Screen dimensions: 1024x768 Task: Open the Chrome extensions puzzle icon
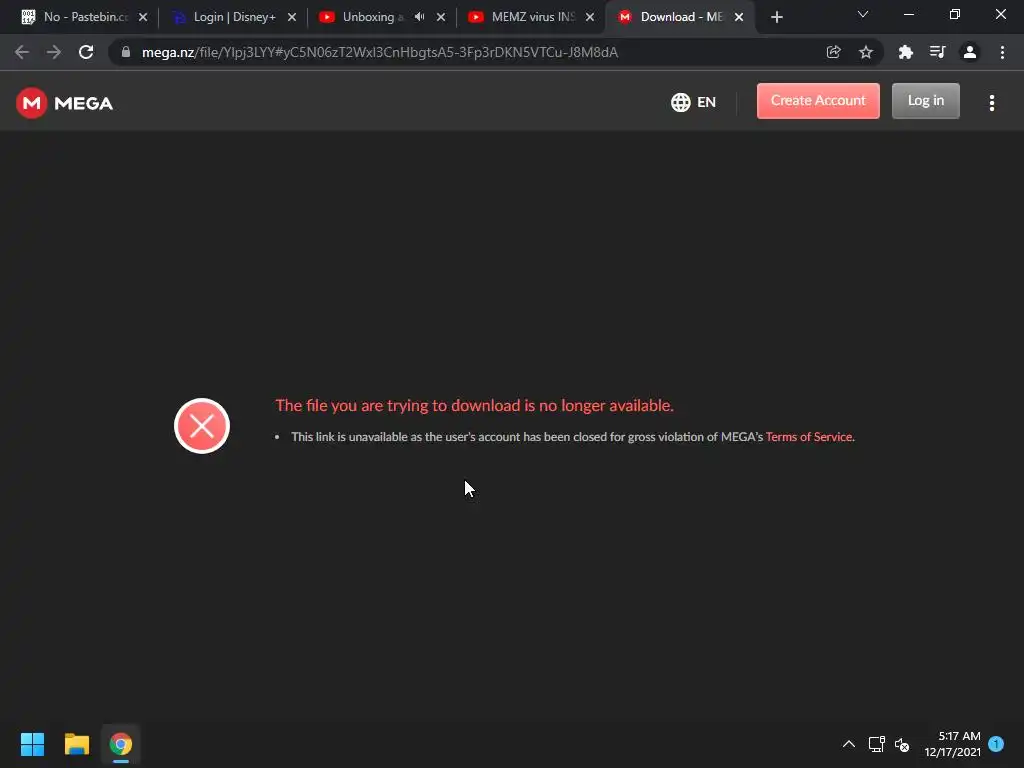(905, 52)
